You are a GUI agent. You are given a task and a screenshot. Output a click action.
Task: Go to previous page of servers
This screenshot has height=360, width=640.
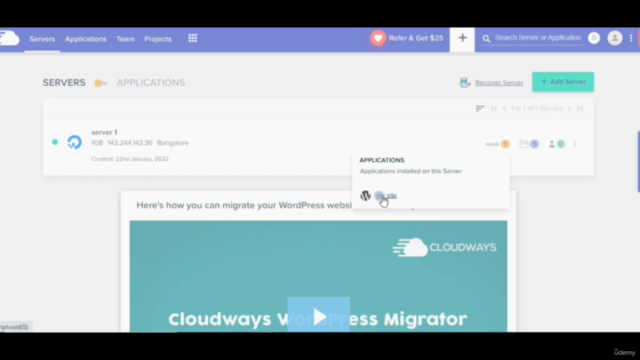[x=504, y=109]
